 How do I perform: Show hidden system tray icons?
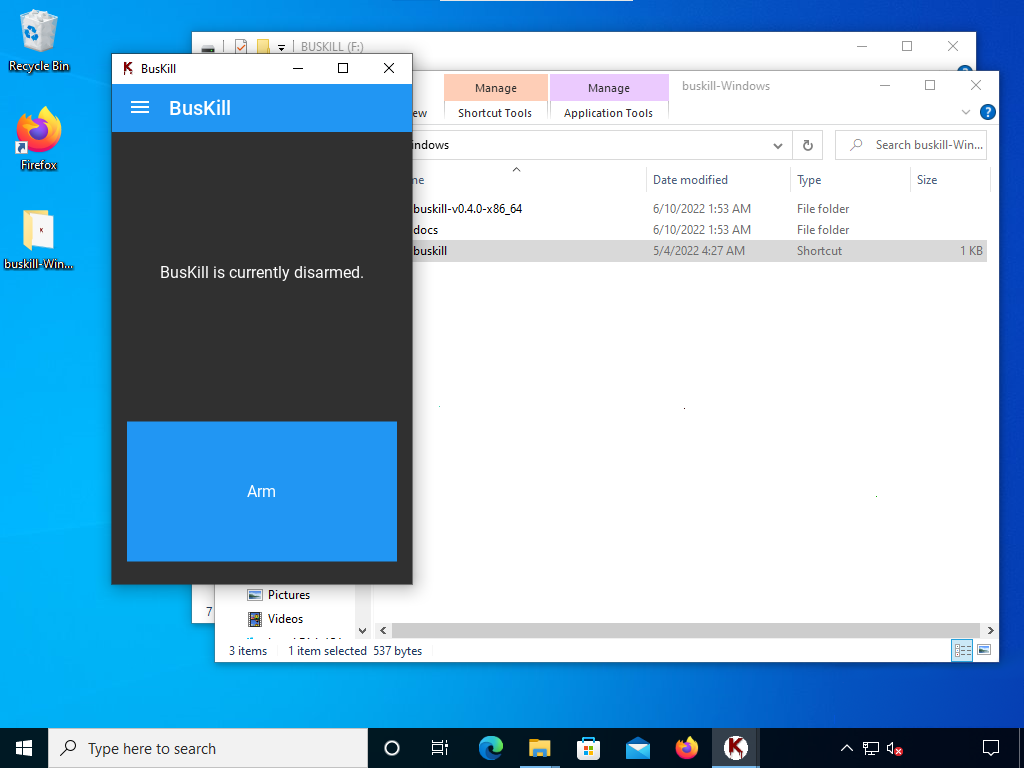tap(846, 748)
